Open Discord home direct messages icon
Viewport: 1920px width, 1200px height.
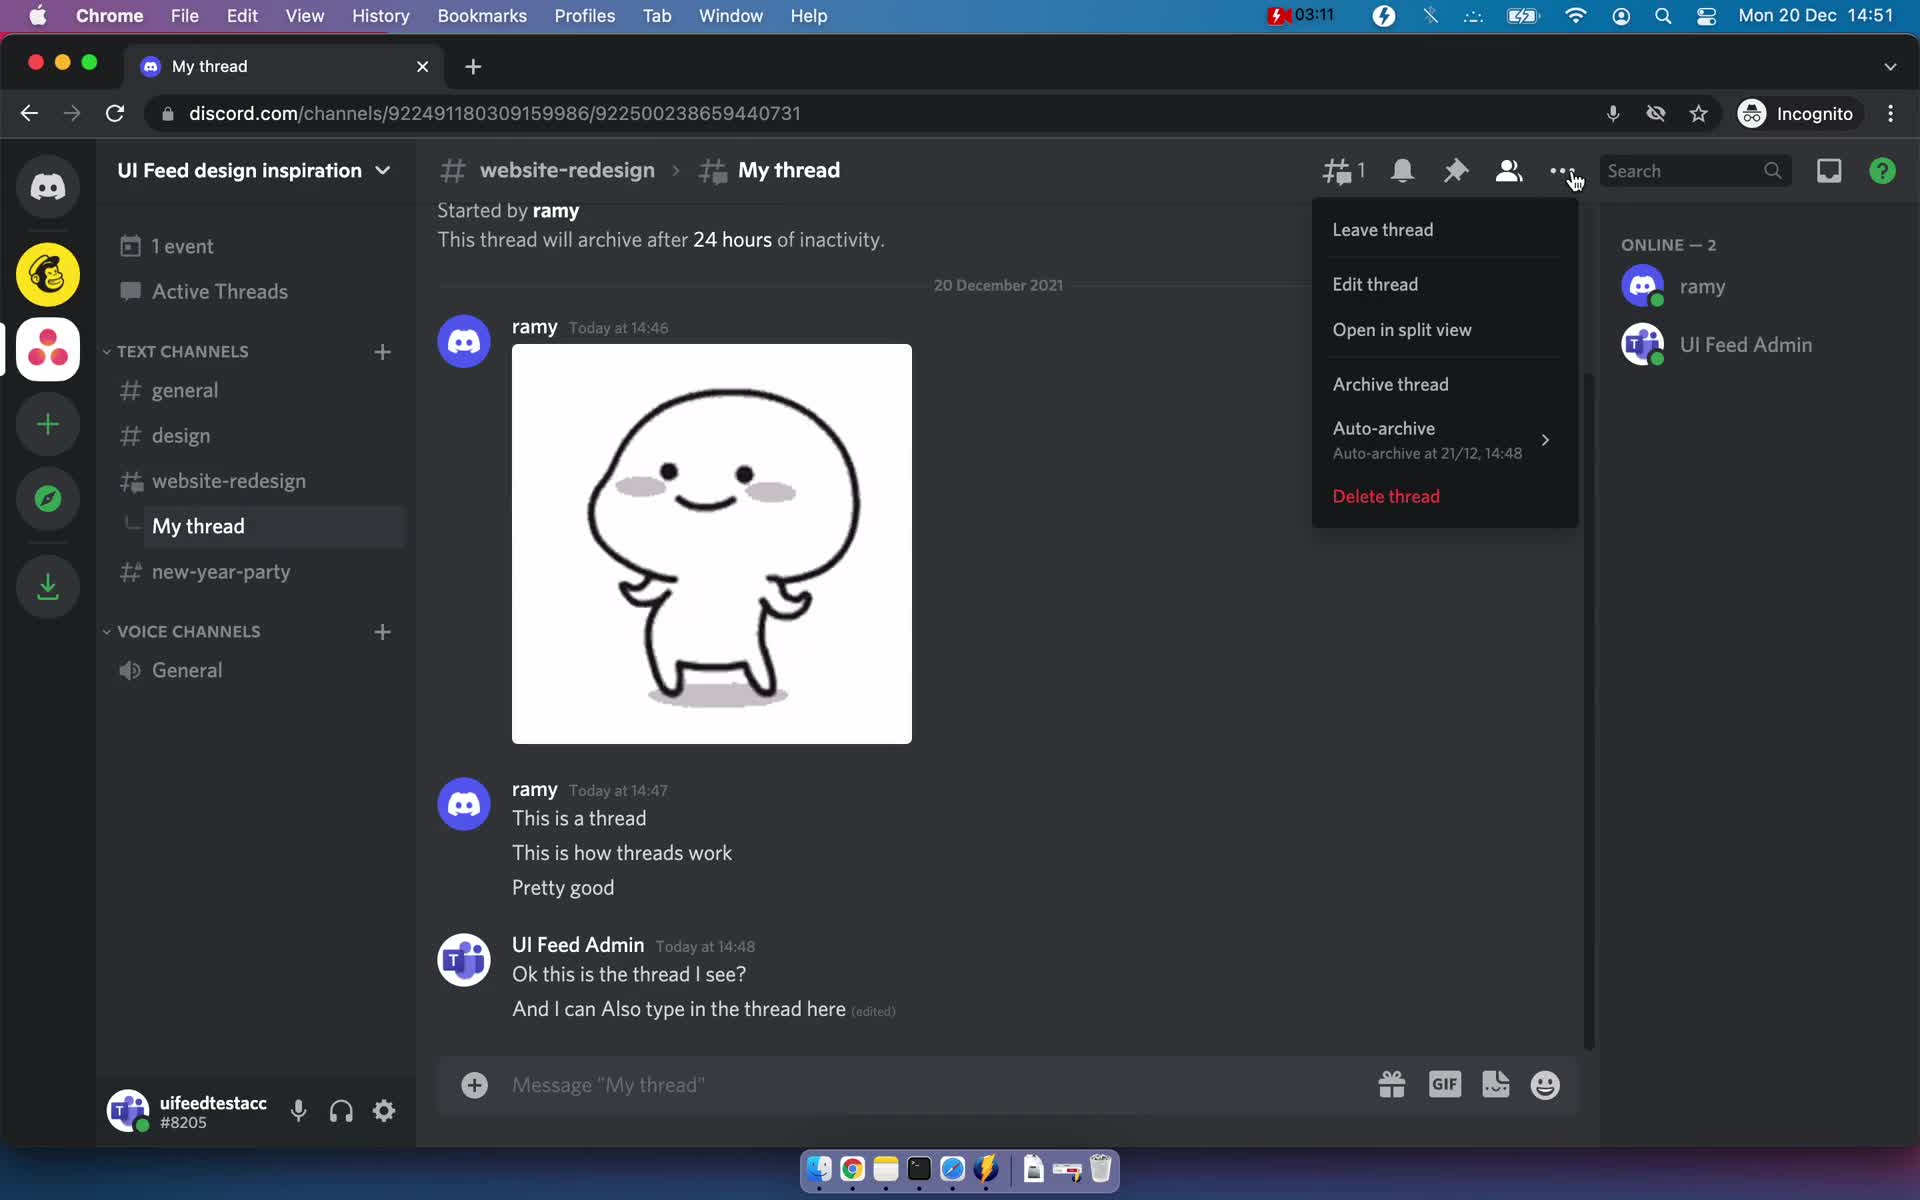tap(48, 187)
